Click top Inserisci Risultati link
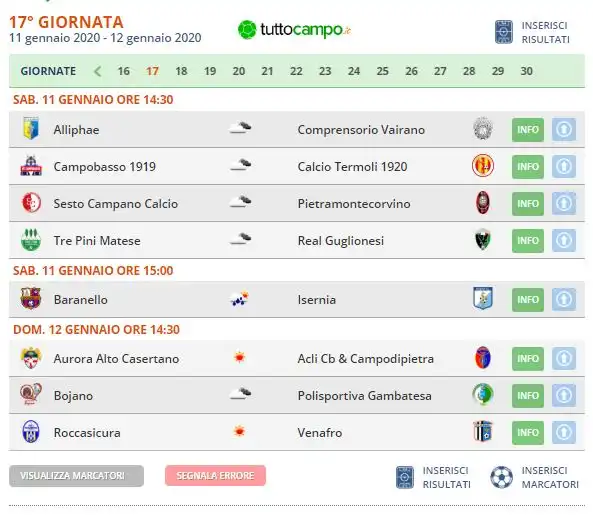 pyautogui.click(x=532, y=33)
